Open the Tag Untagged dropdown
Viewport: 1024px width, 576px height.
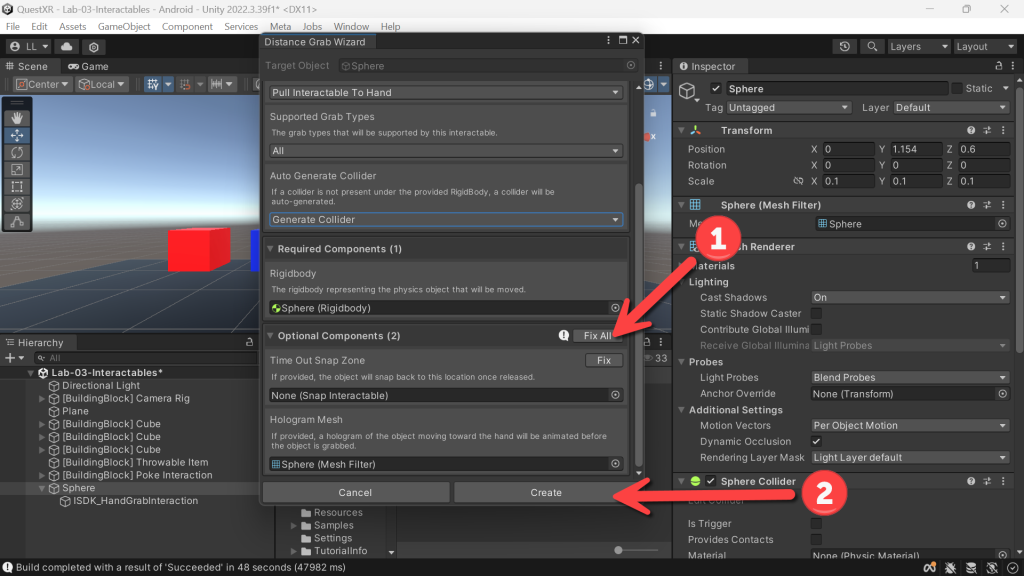coord(788,108)
